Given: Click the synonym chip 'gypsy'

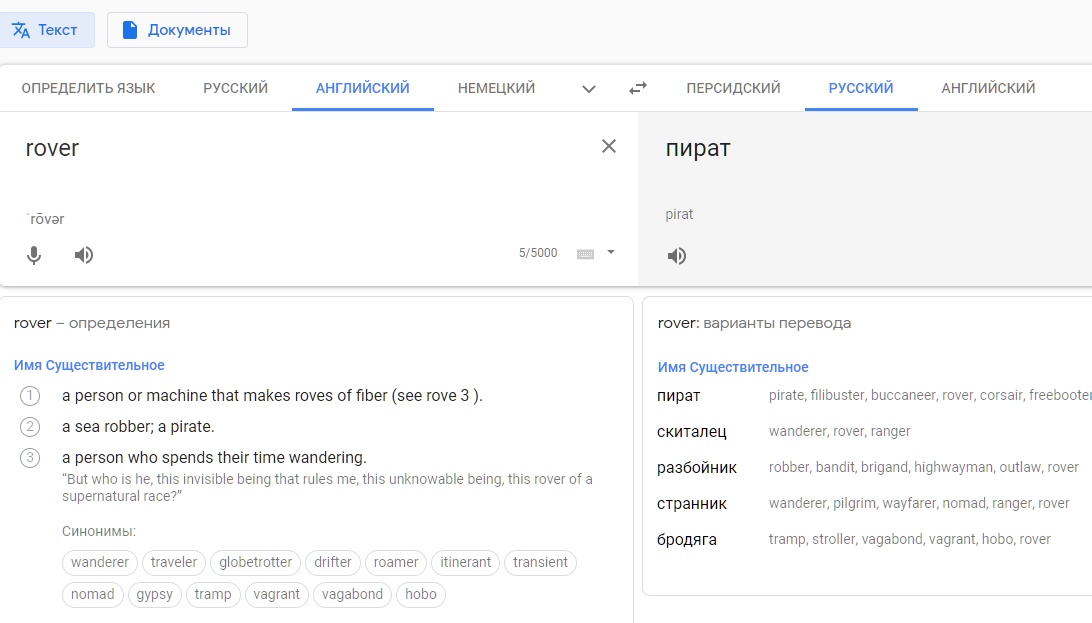Looking at the screenshot, I should coord(155,594).
